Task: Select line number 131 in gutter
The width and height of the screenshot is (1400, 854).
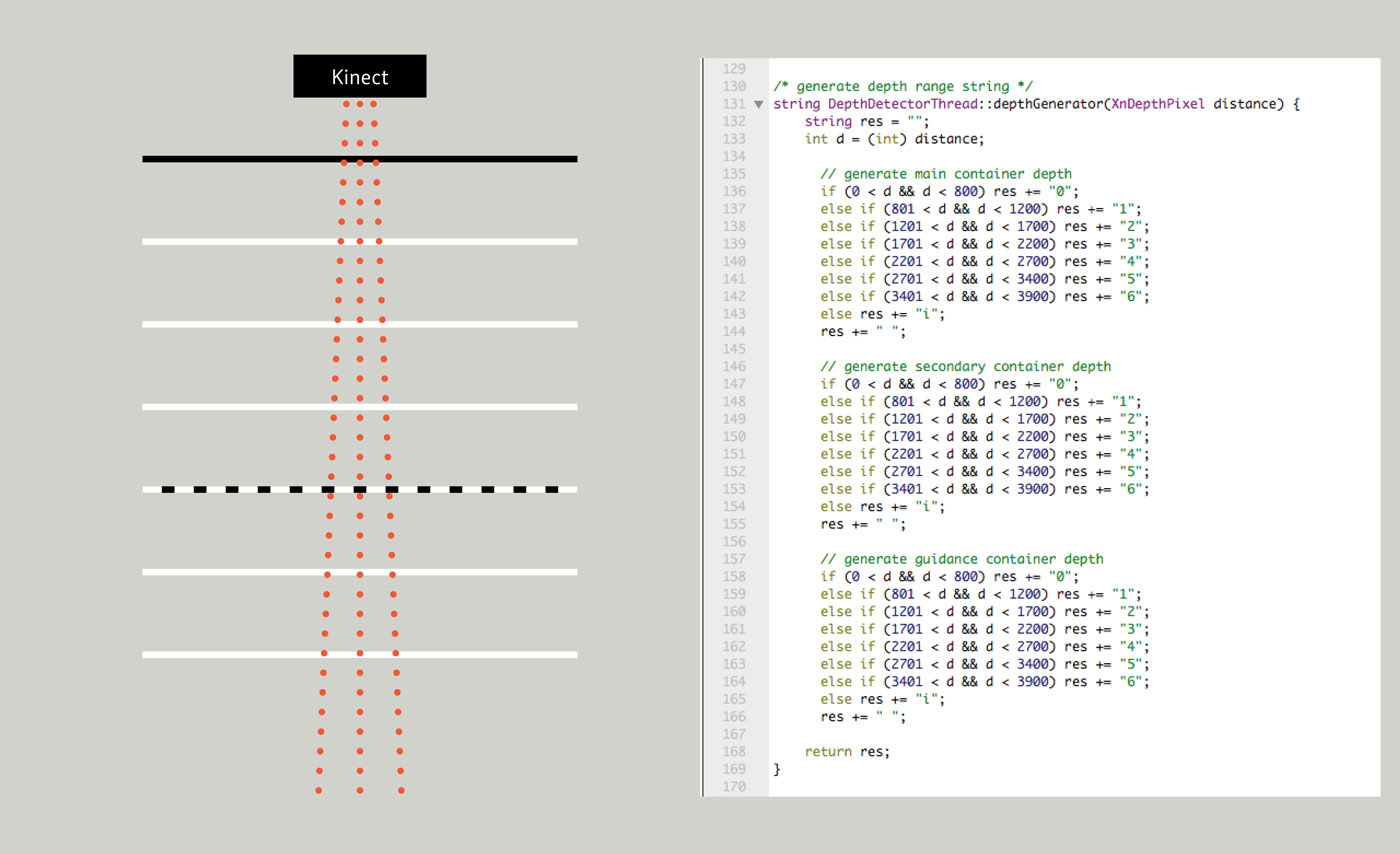Action: (x=735, y=104)
